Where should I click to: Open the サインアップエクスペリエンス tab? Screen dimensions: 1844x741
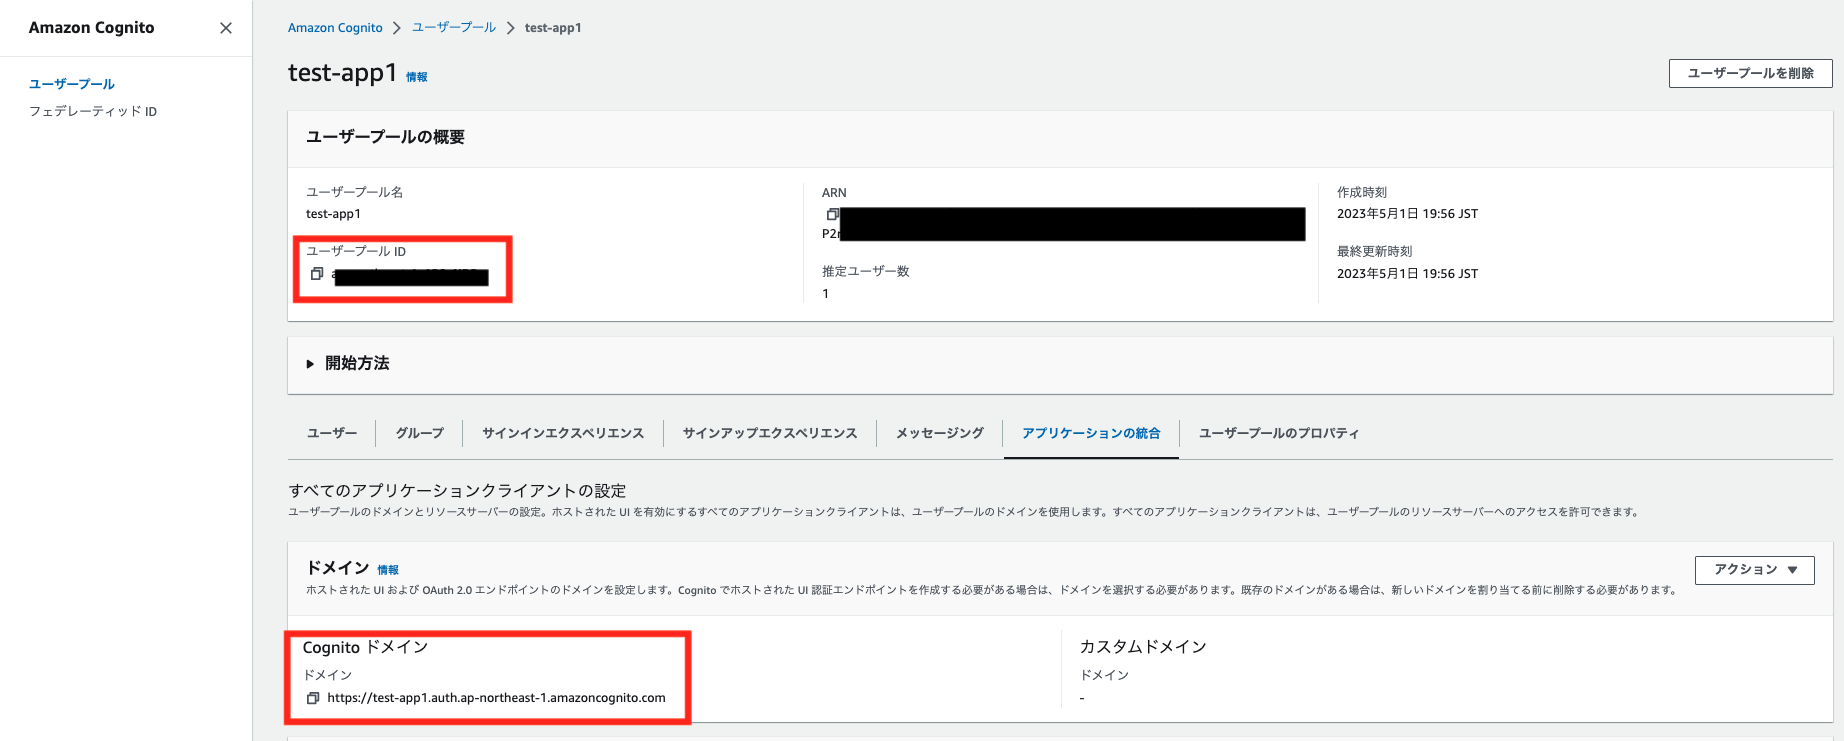click(770, 433)
